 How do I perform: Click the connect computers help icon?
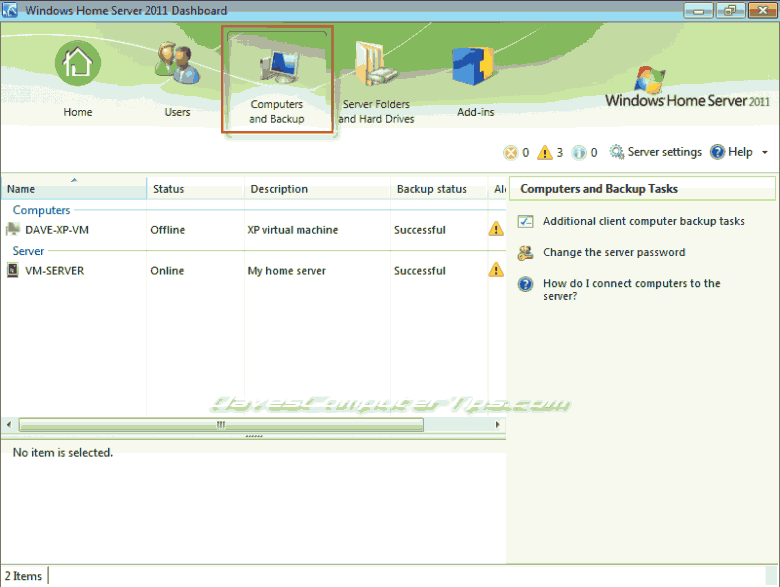pos(525,284)
